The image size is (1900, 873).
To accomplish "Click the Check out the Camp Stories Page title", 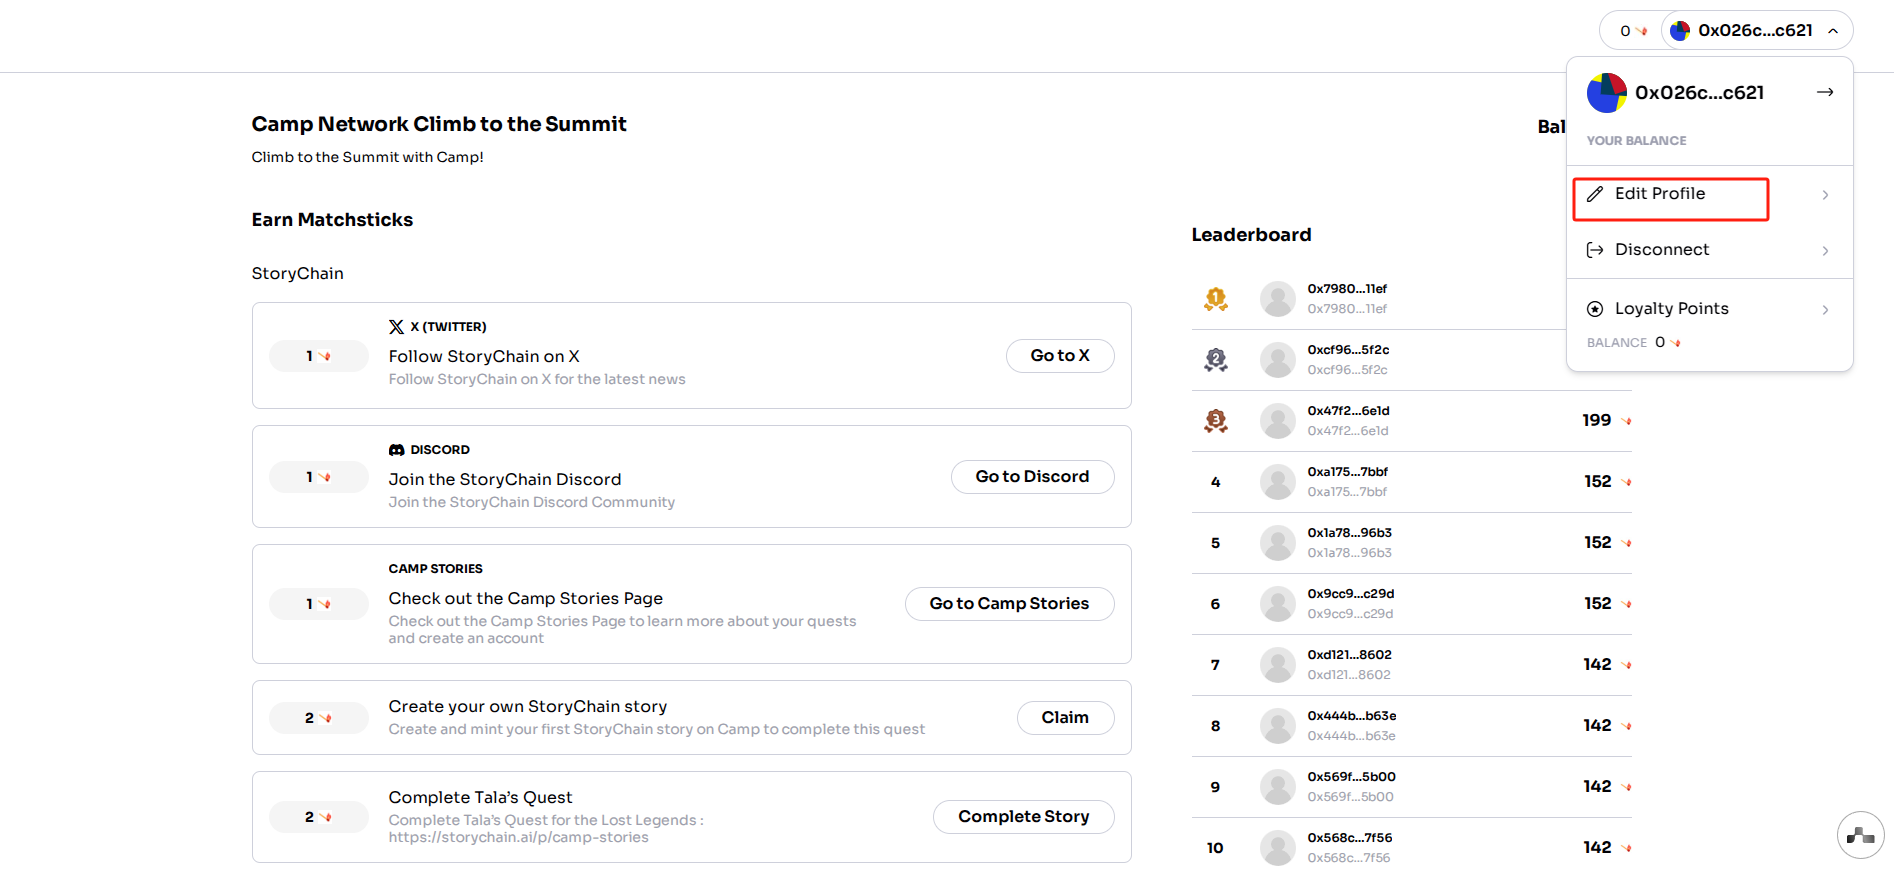I will pos(526,599).
